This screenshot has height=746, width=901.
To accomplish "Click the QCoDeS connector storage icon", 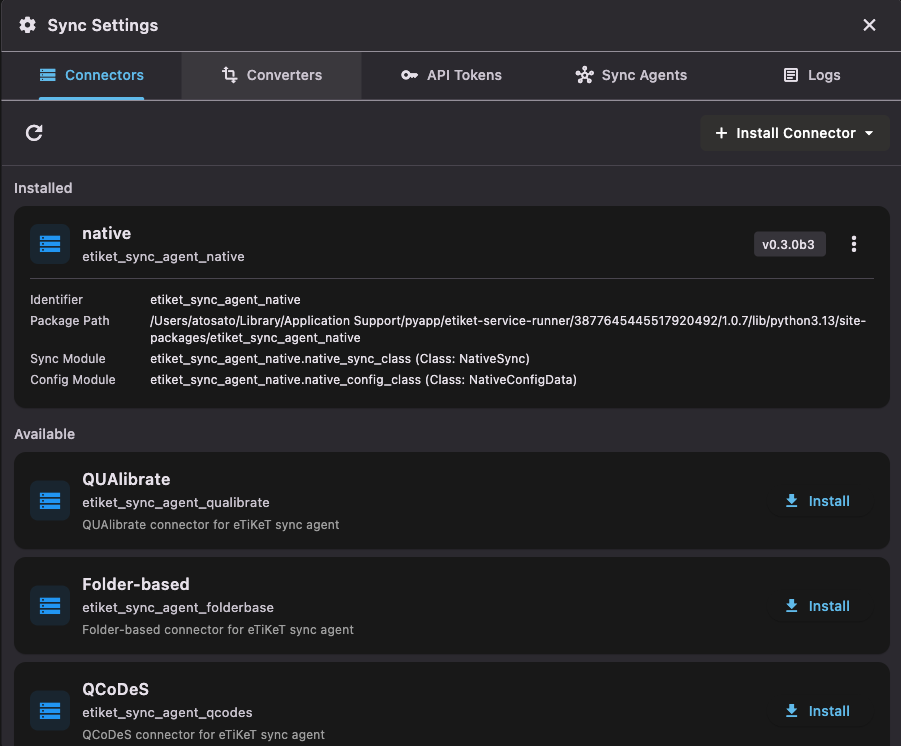I will [50, 711].
